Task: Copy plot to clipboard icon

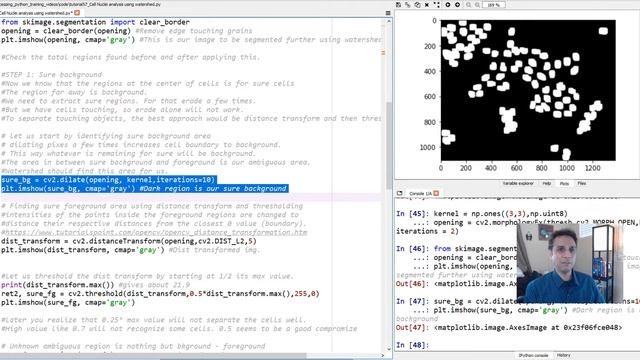Action: pyautogui.click(x=417, y=4)
